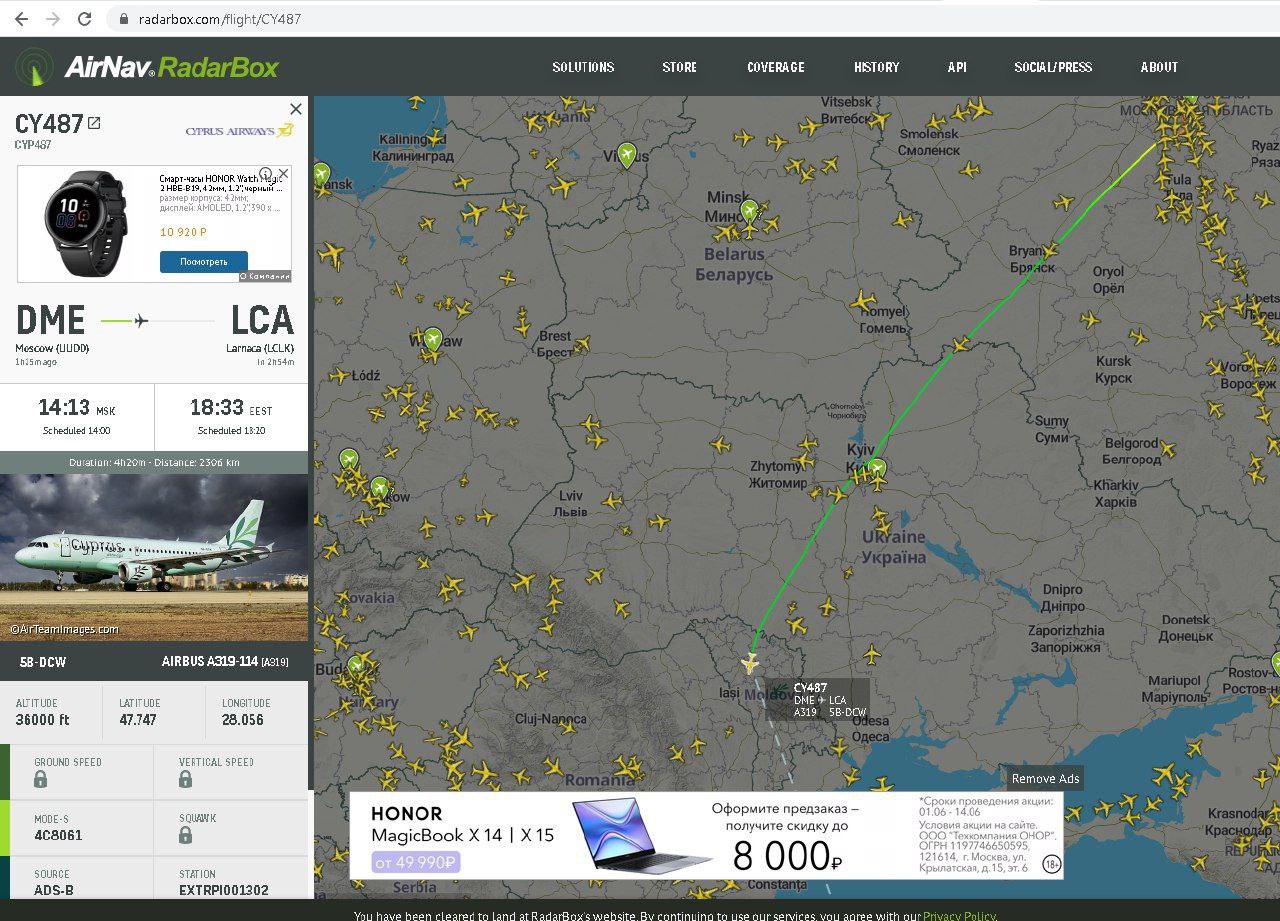The image size is (1280, 921).
Task: Click the browser back arrow
Action: click(x=21, y=19)
